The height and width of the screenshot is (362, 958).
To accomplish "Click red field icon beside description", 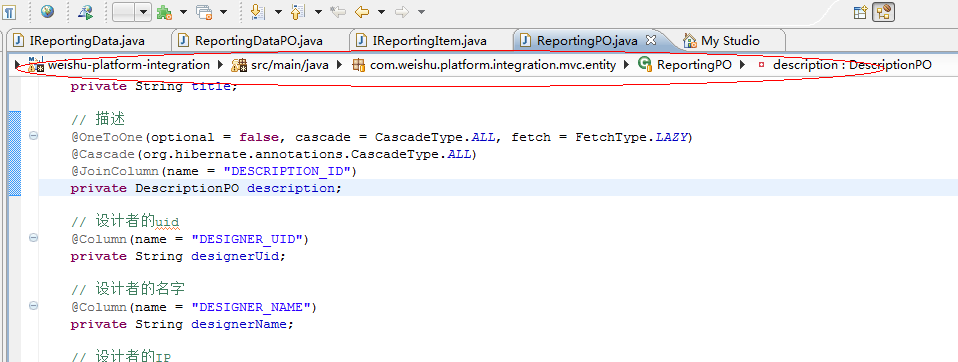I will coord(761,64).
